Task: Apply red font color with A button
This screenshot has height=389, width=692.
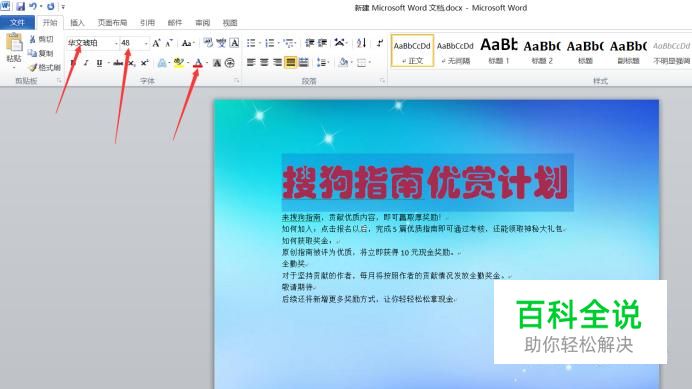Action: (198, 63)
